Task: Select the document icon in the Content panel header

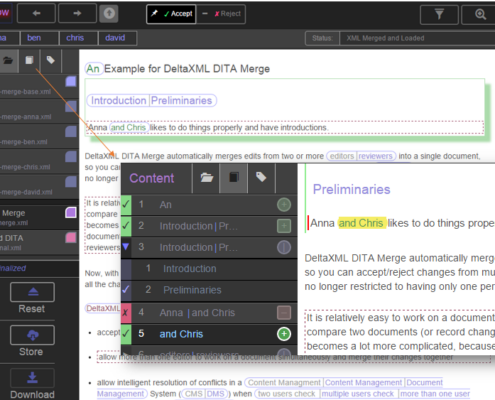Action: [234, 177]
